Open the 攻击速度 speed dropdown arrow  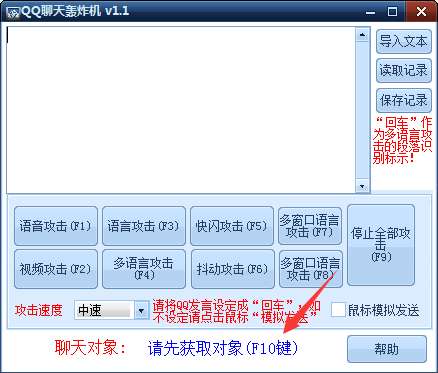[x=141, y=310]
